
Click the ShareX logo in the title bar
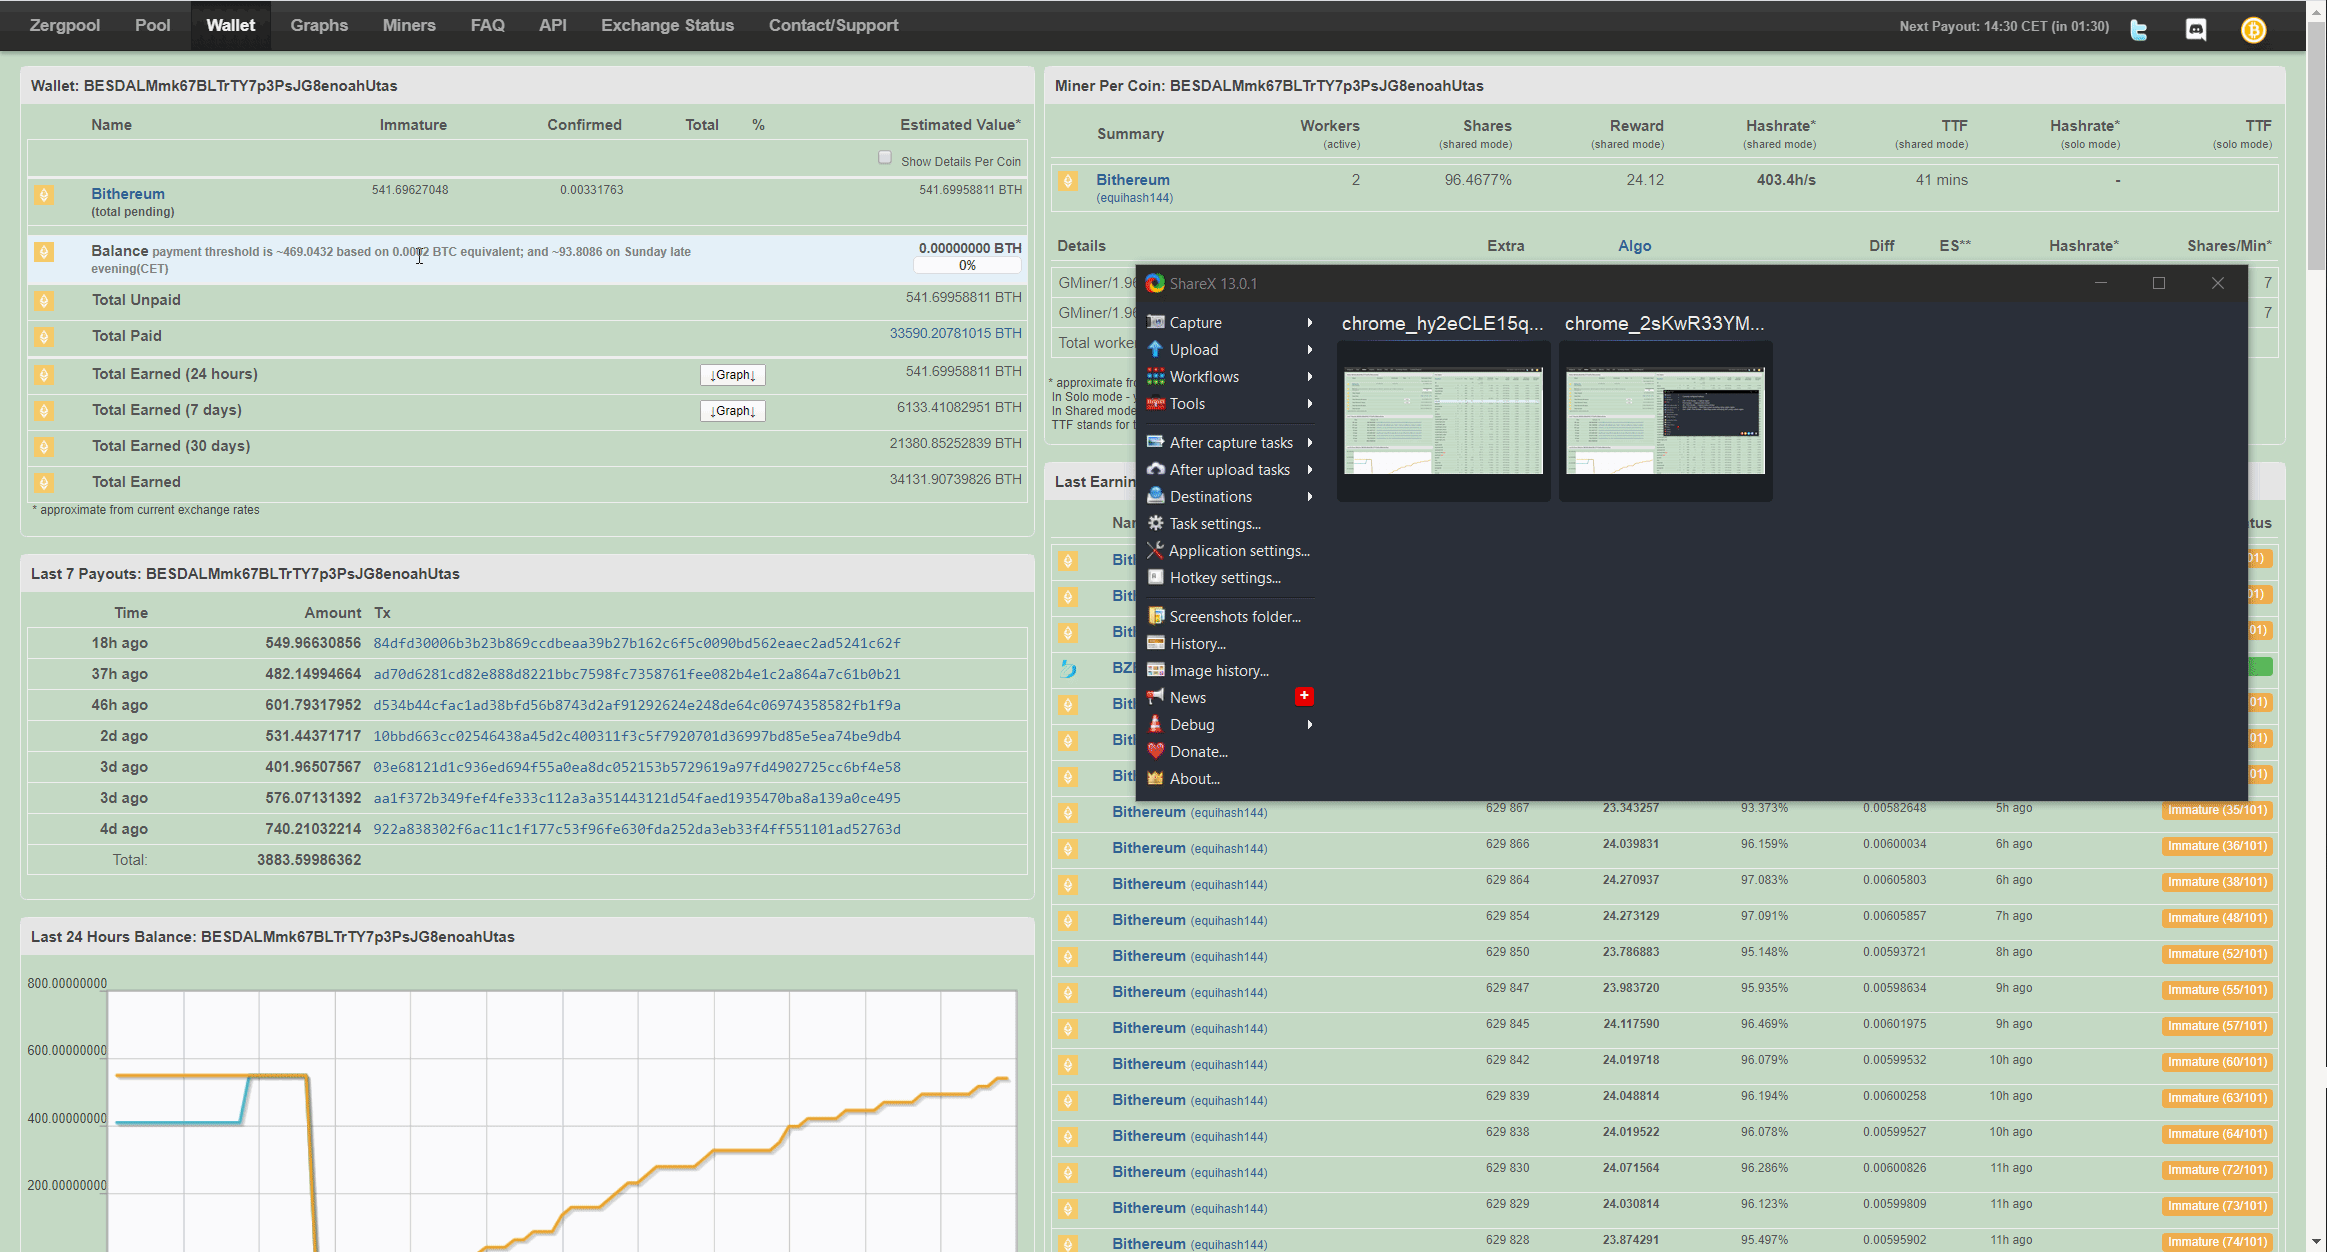(x=1155, y=283)
